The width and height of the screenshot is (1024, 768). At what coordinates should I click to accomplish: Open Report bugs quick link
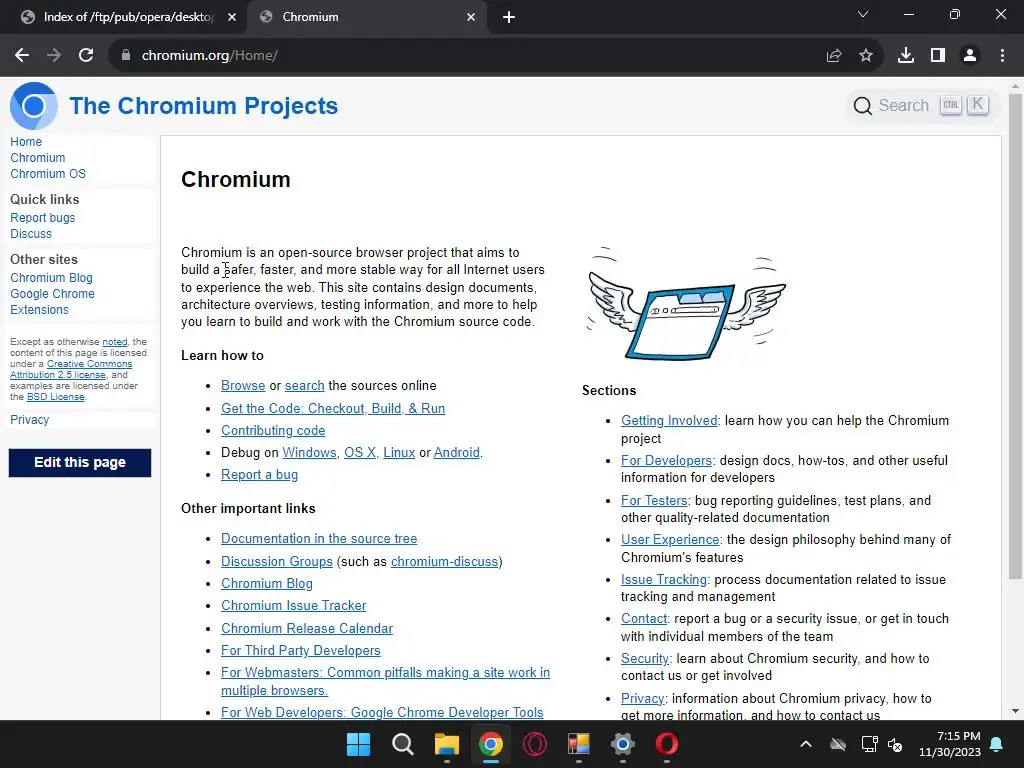(x=42, y=217)
